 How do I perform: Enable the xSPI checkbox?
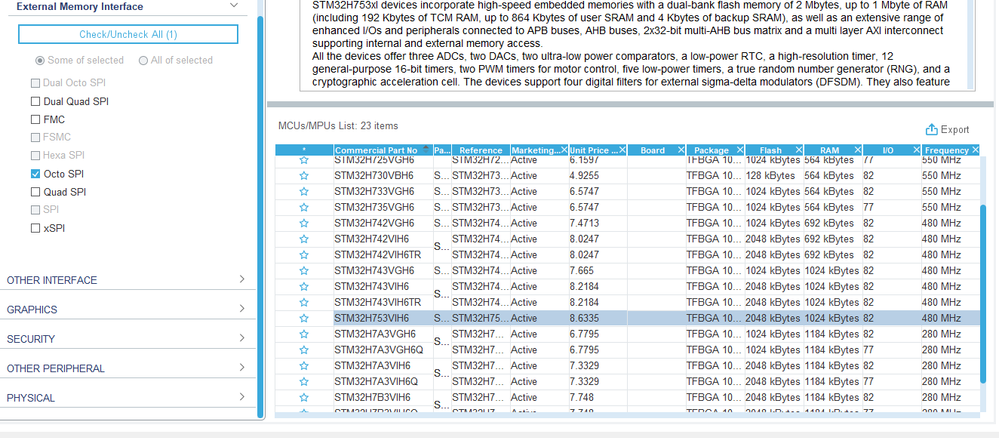coord(36,228)
